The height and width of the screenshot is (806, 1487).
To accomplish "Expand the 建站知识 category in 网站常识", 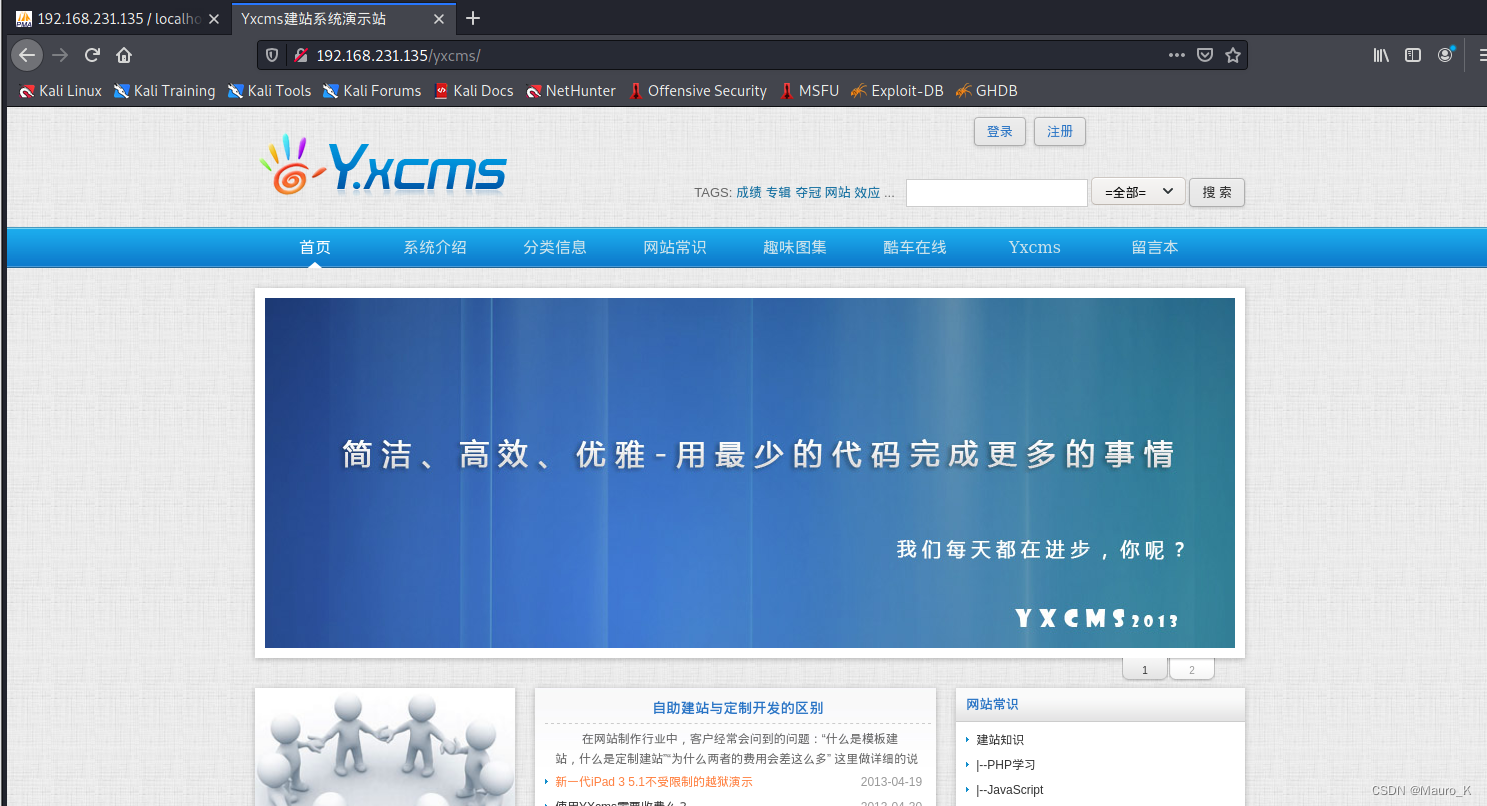I will pos(999,739).
